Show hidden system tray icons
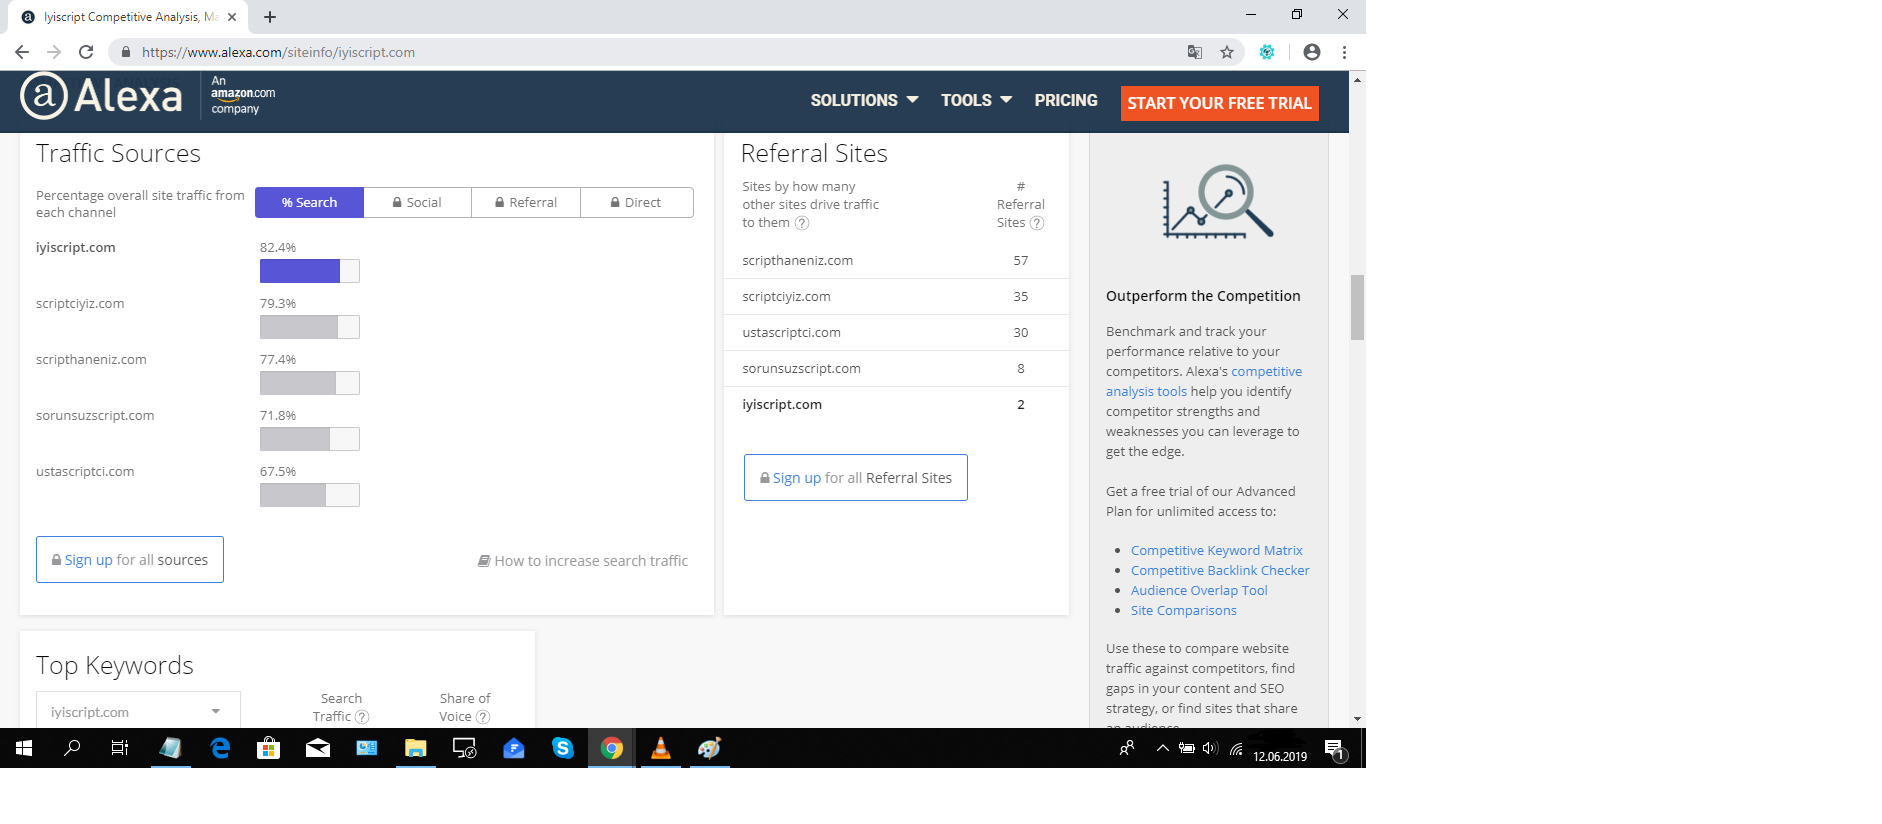The height and width of the screenshot is (824, 1882). (1162, 748)
